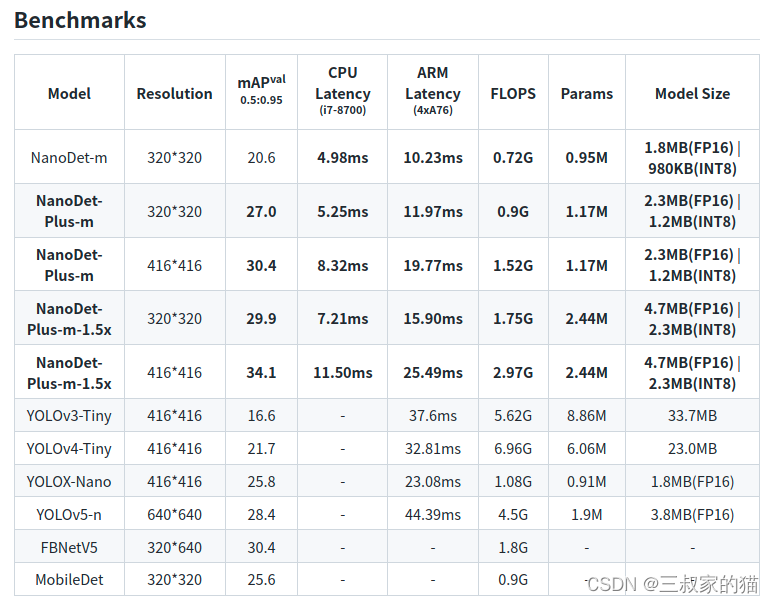
Task: Click the "ARM Latency (4xA76)" header
Action: (x=432, y=91)
